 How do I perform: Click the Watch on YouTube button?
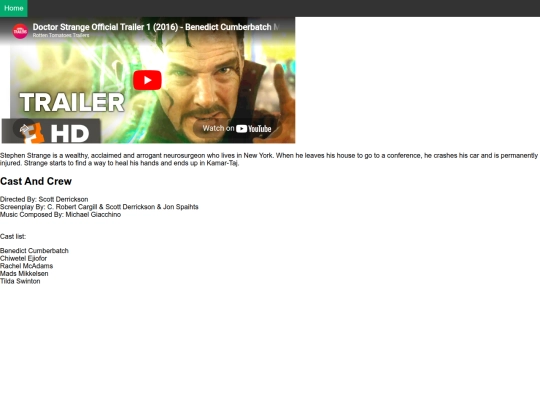coord(237,129)
